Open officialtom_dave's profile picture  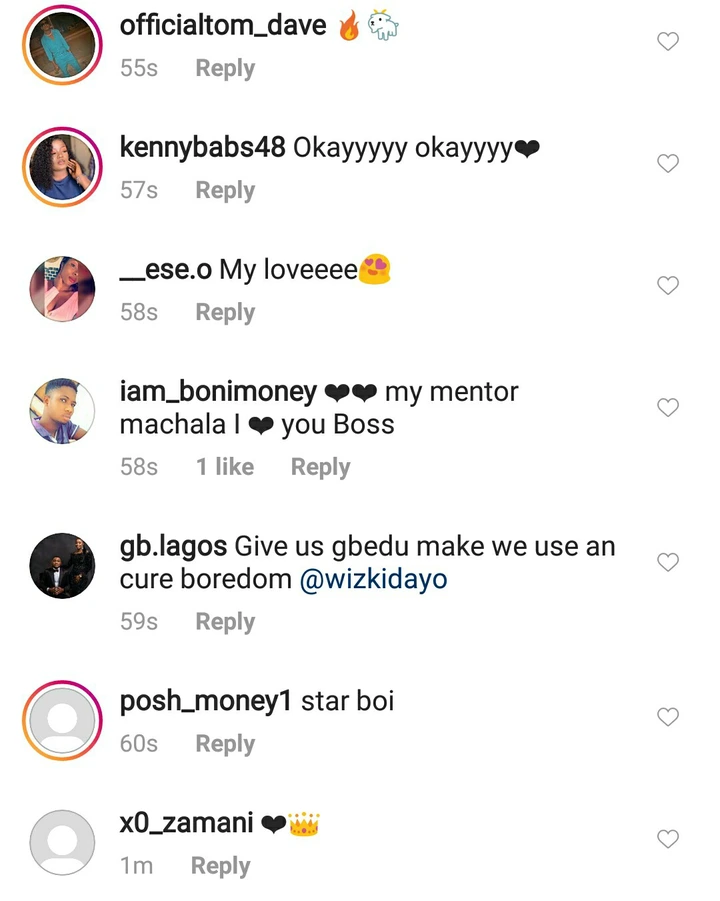point(63,45)
